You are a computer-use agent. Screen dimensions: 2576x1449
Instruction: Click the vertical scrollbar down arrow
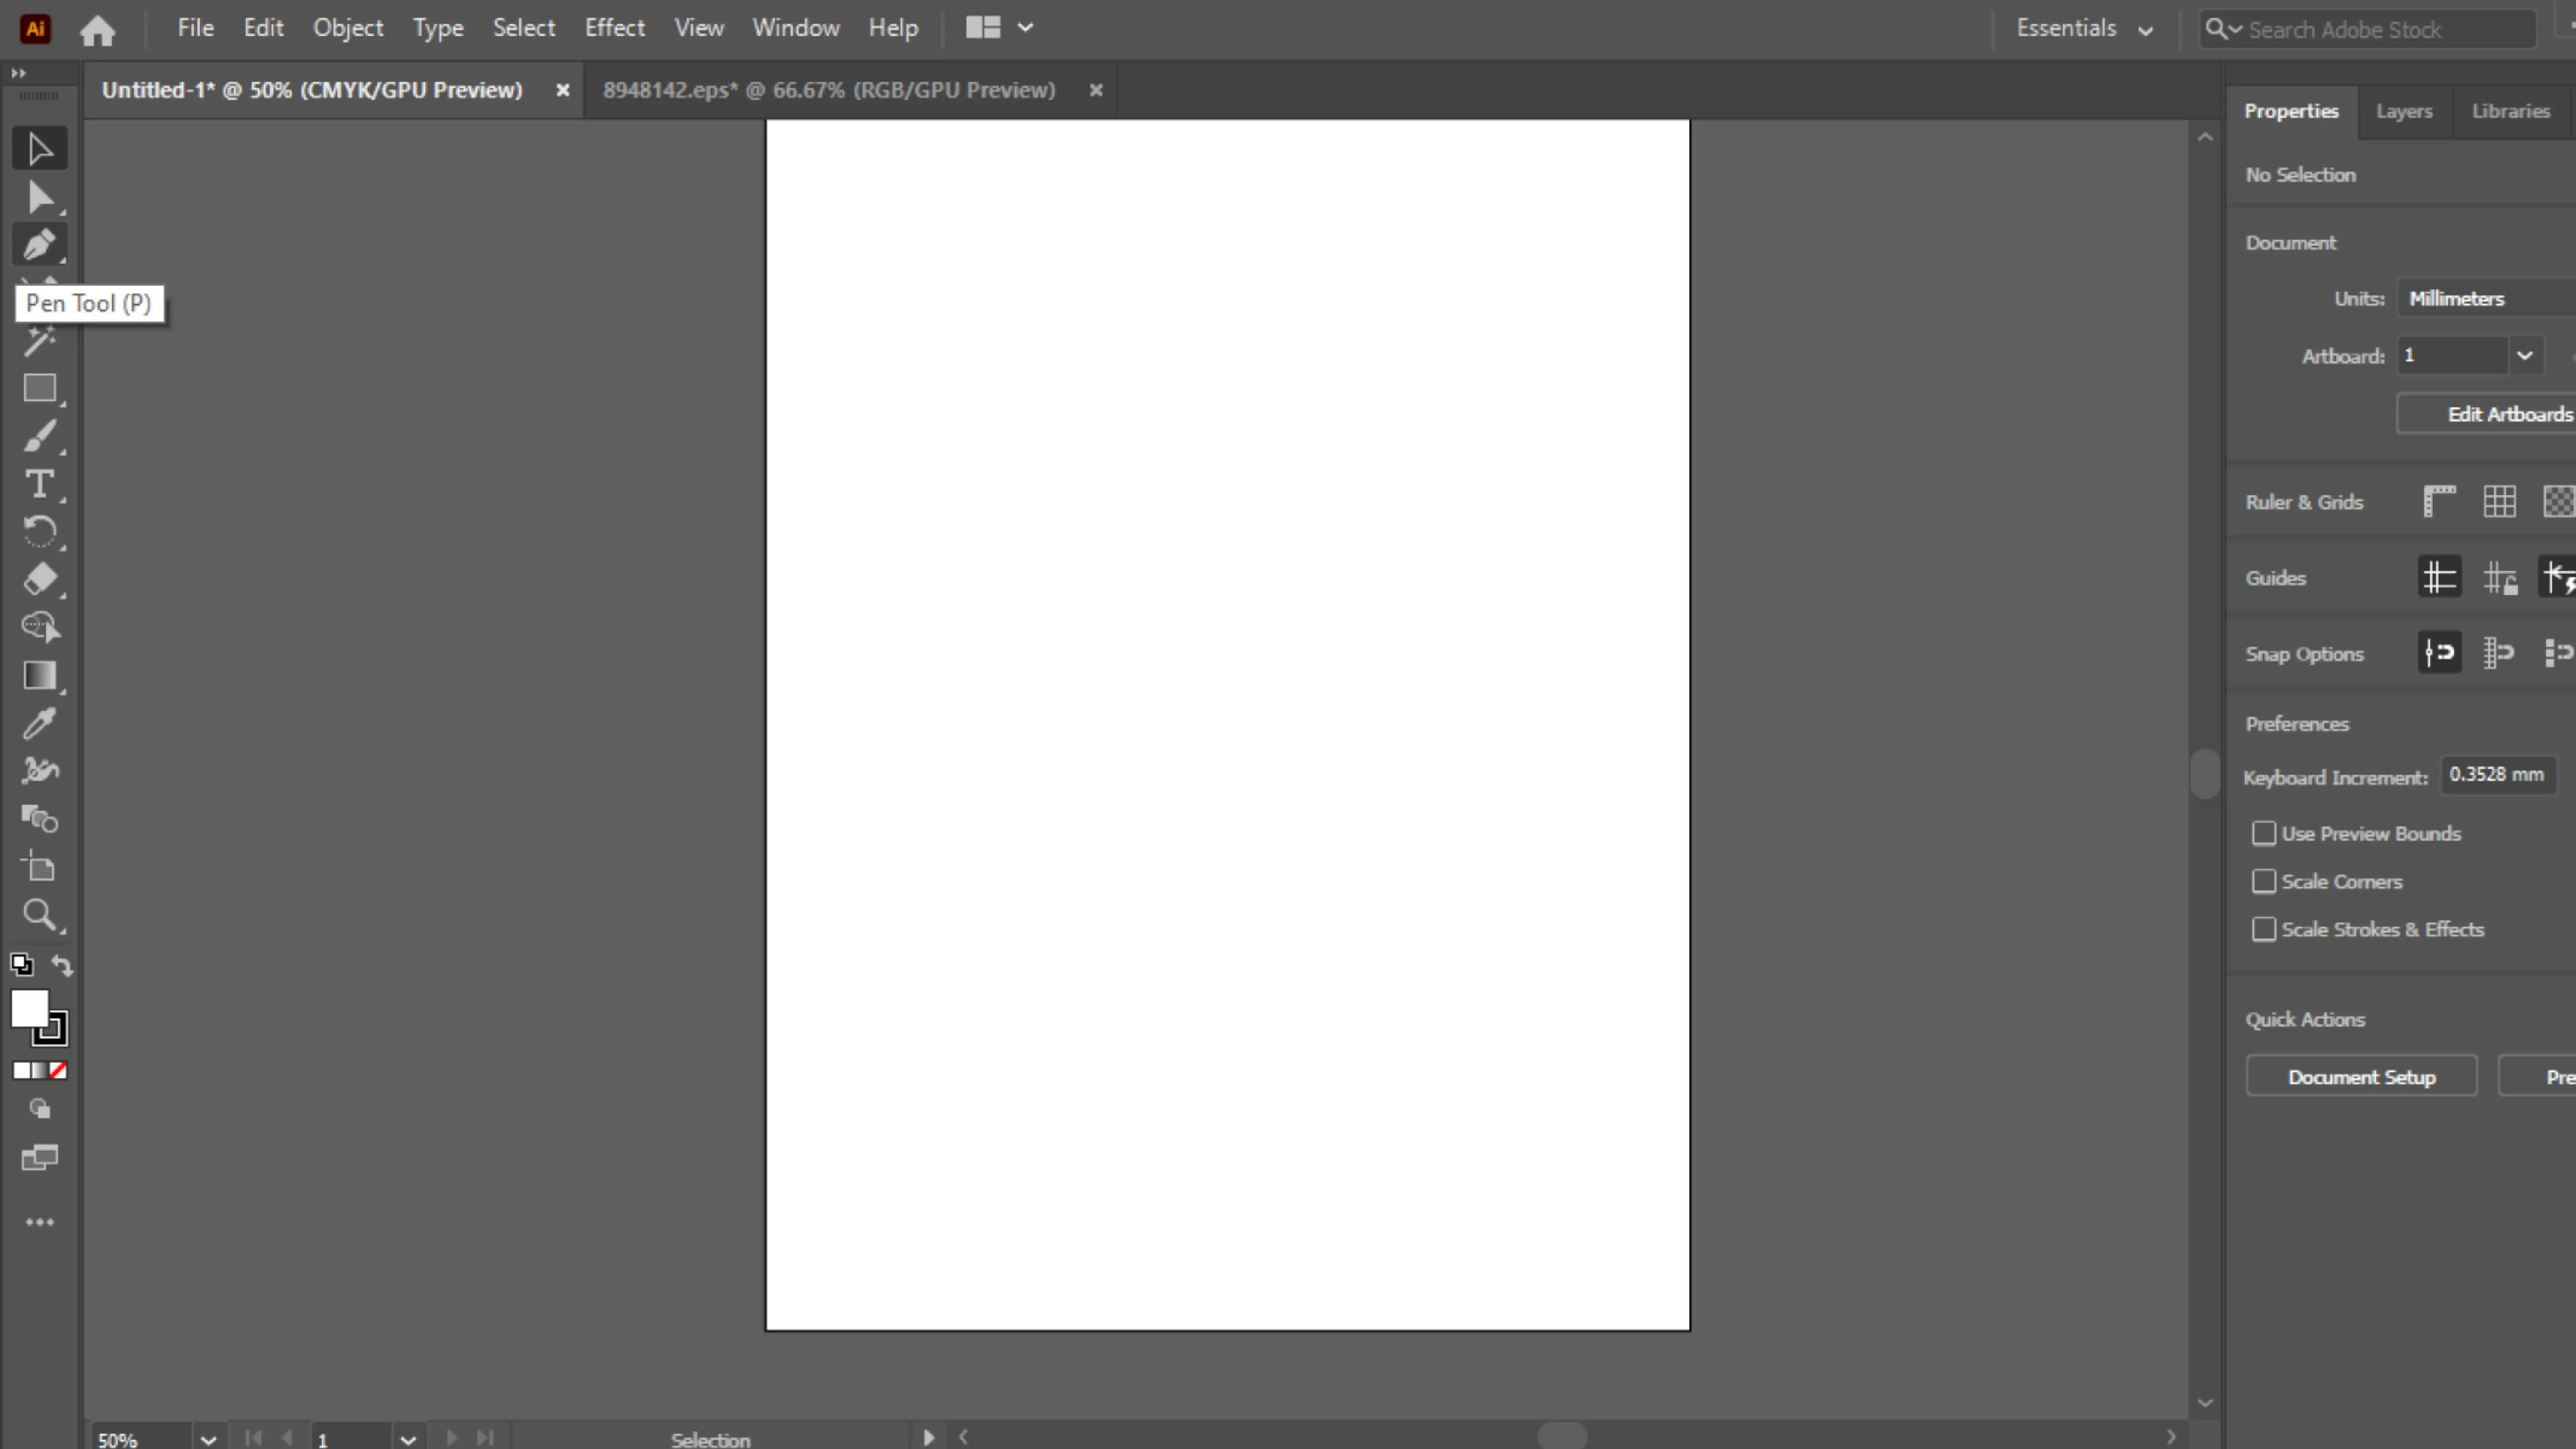coord(2205,1403)
